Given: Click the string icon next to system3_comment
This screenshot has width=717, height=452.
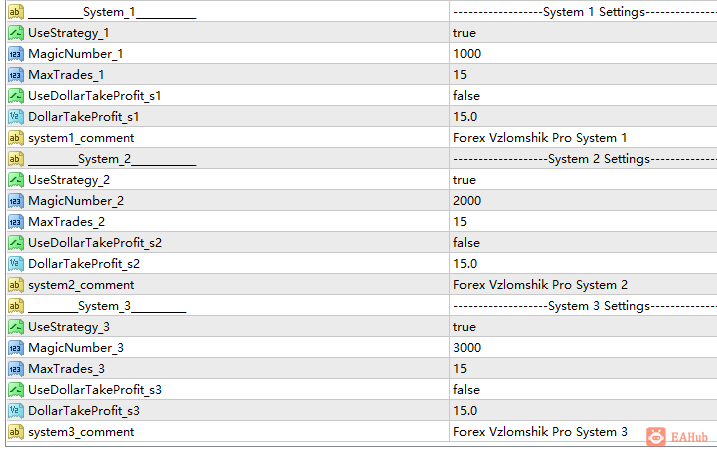Looking at the screenshot, I should [15, 432].
